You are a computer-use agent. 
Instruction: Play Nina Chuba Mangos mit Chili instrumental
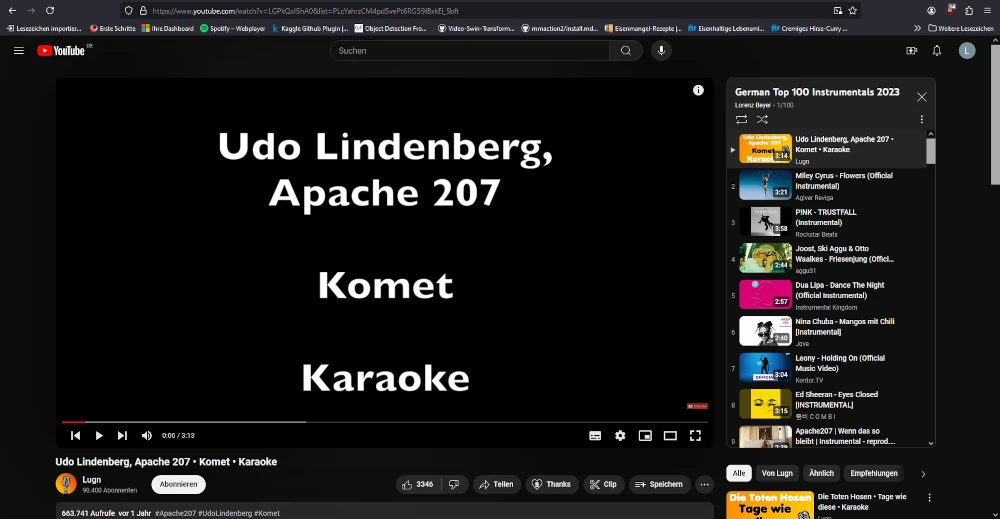click(x=827, y=331)
